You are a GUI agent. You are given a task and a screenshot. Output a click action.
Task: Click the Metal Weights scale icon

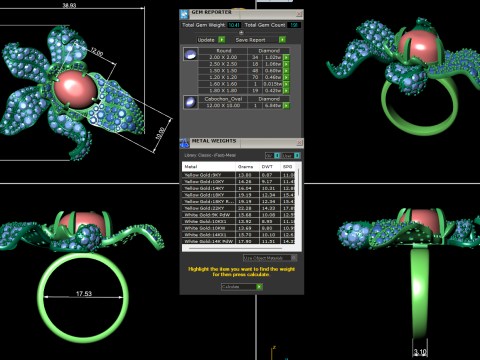coord(184,143)
